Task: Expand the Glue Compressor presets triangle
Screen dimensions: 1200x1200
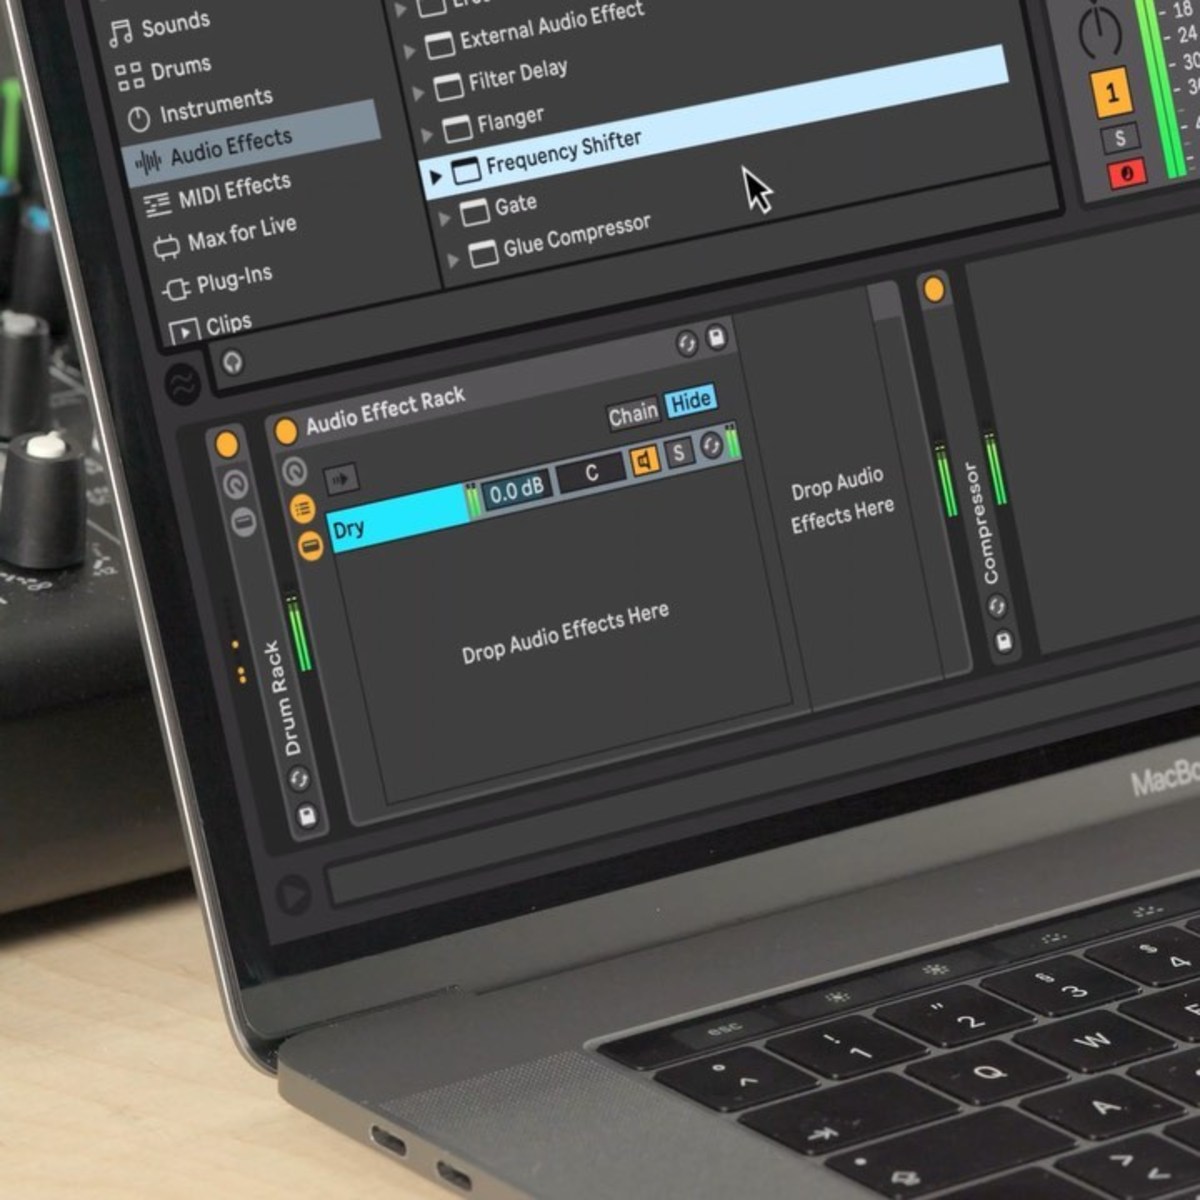Action: coord(453,260)
